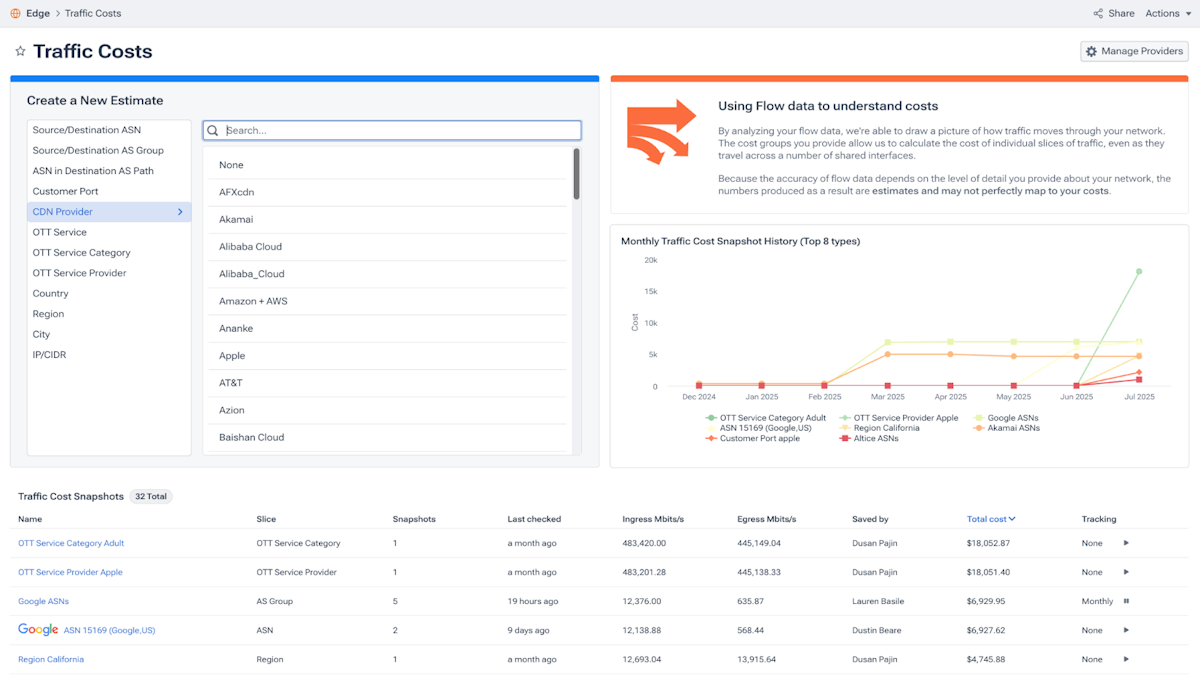Pause Monthly tracking for Google ASNs
The height and width of the screenshot is (682, 1200).
tap(1128, 601)
